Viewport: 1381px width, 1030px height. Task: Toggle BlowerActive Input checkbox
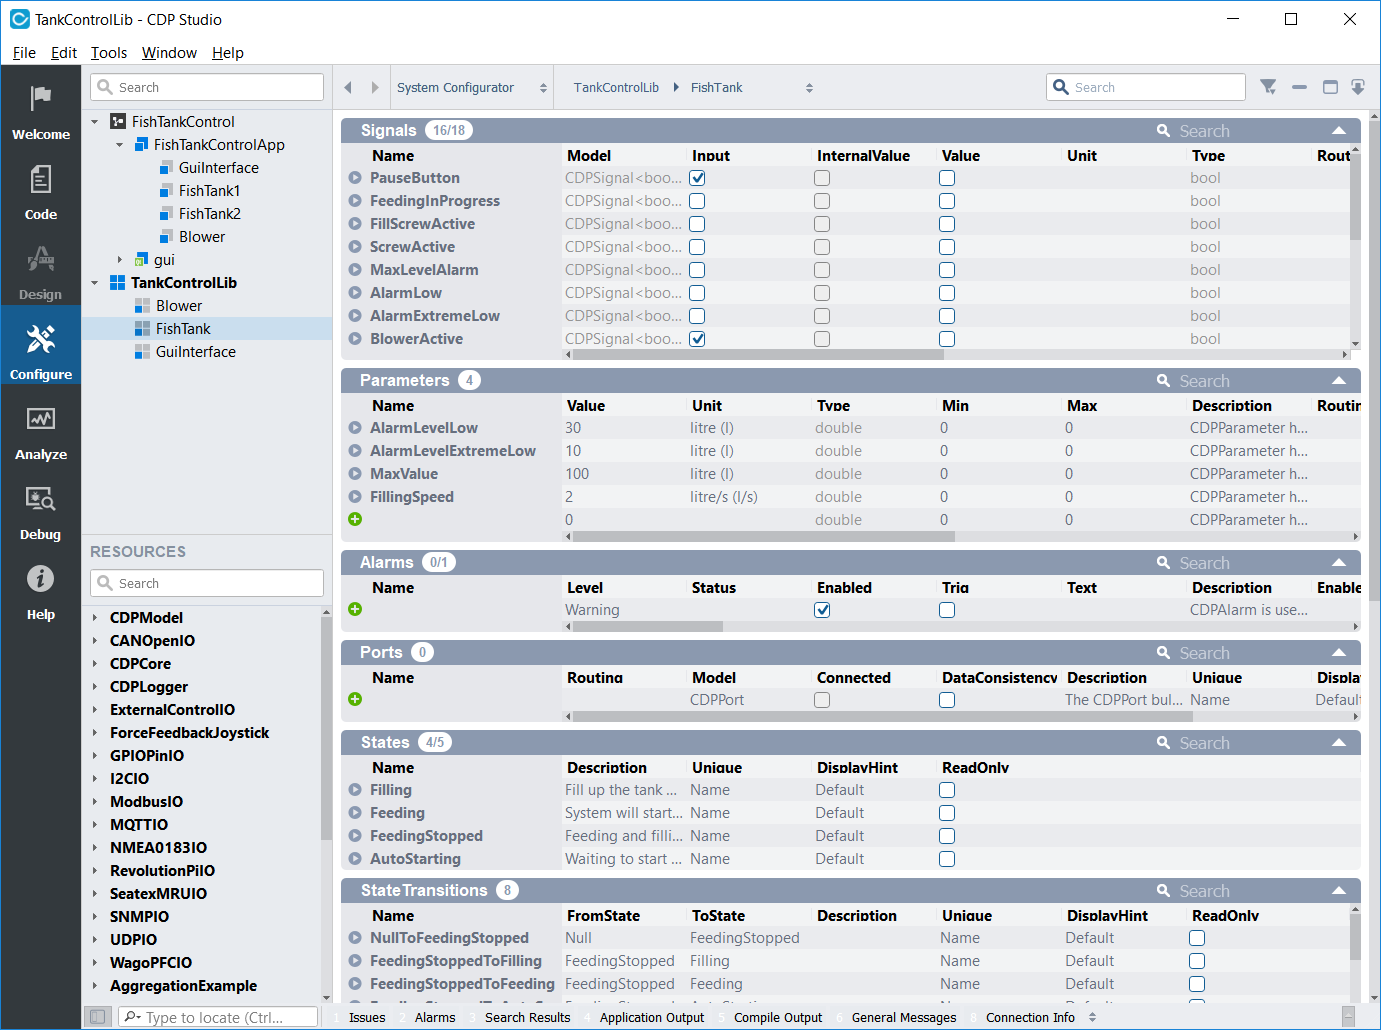(697, 339)
